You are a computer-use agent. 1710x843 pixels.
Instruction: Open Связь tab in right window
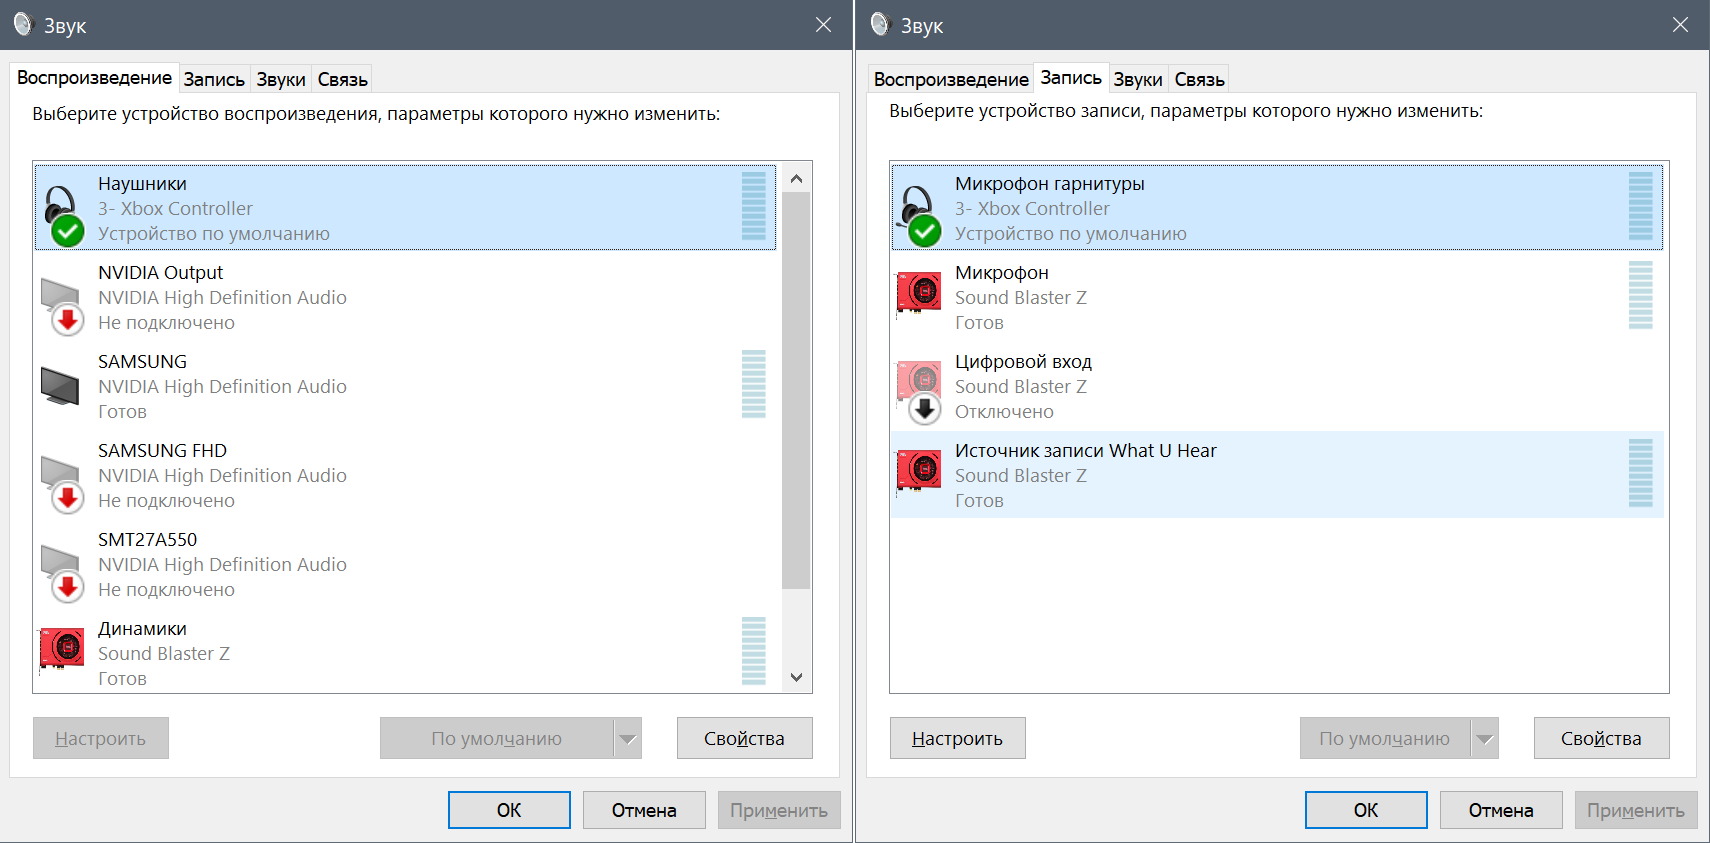click(1199, 80)
